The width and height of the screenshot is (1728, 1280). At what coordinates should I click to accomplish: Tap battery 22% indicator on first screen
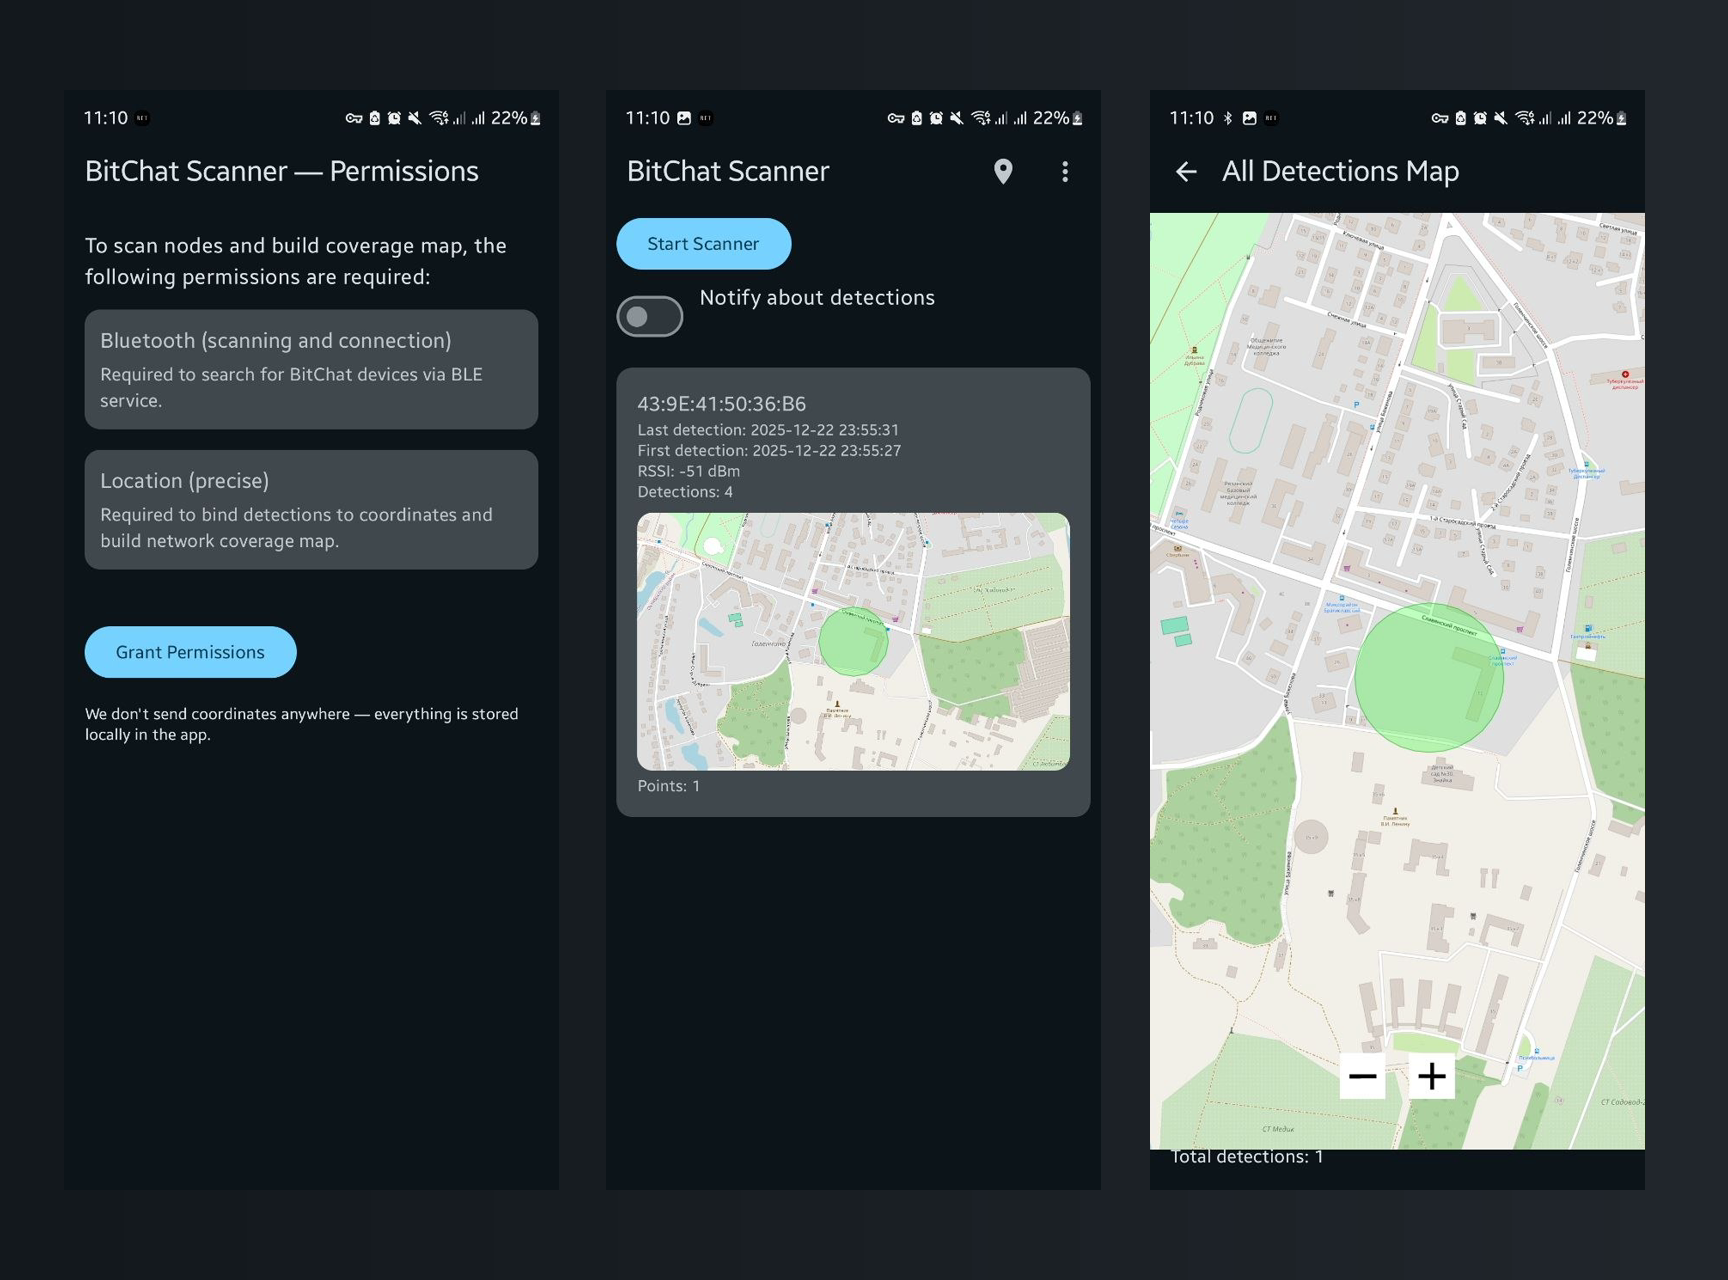pos(516,118)
